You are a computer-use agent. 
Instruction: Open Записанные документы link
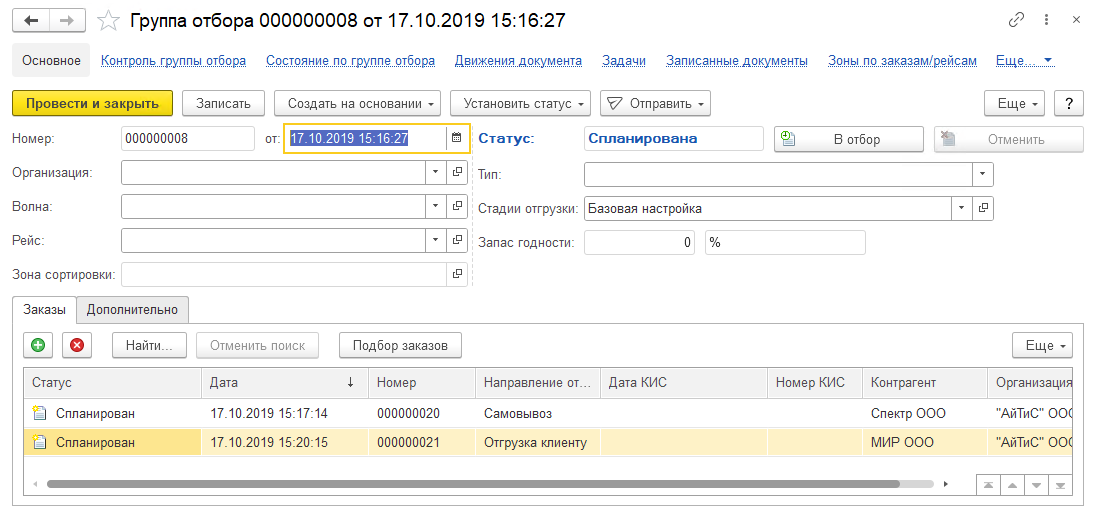click(x=737, y=60)
